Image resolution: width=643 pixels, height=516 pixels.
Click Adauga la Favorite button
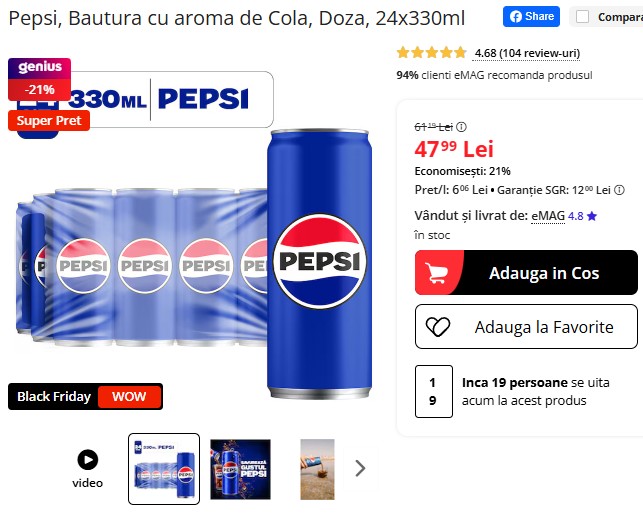[526, 326]
